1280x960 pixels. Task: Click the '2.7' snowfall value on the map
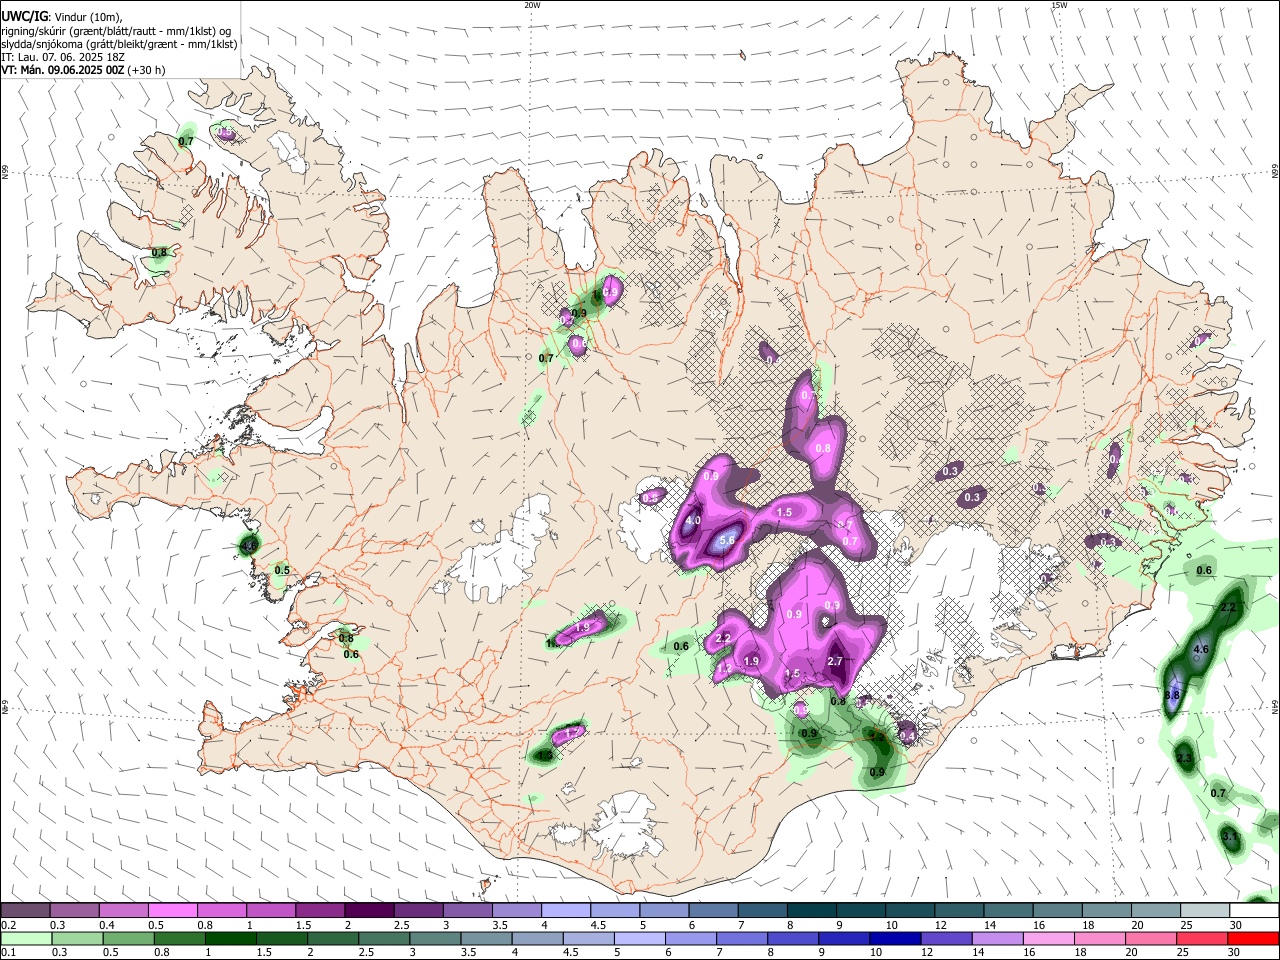[837, 661]
